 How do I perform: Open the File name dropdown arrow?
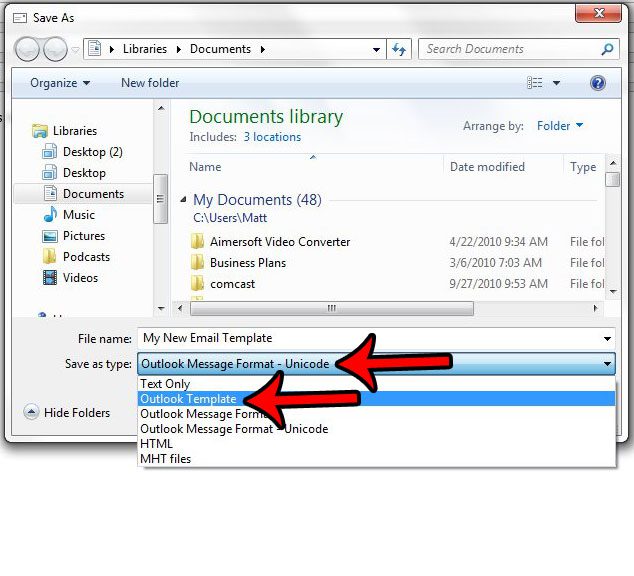[607, 339]
